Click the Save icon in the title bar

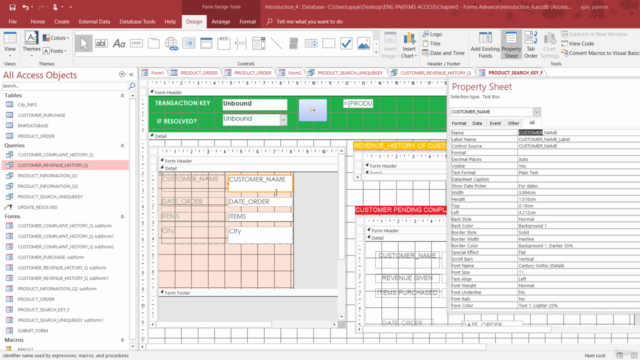(x=12, y=7)
